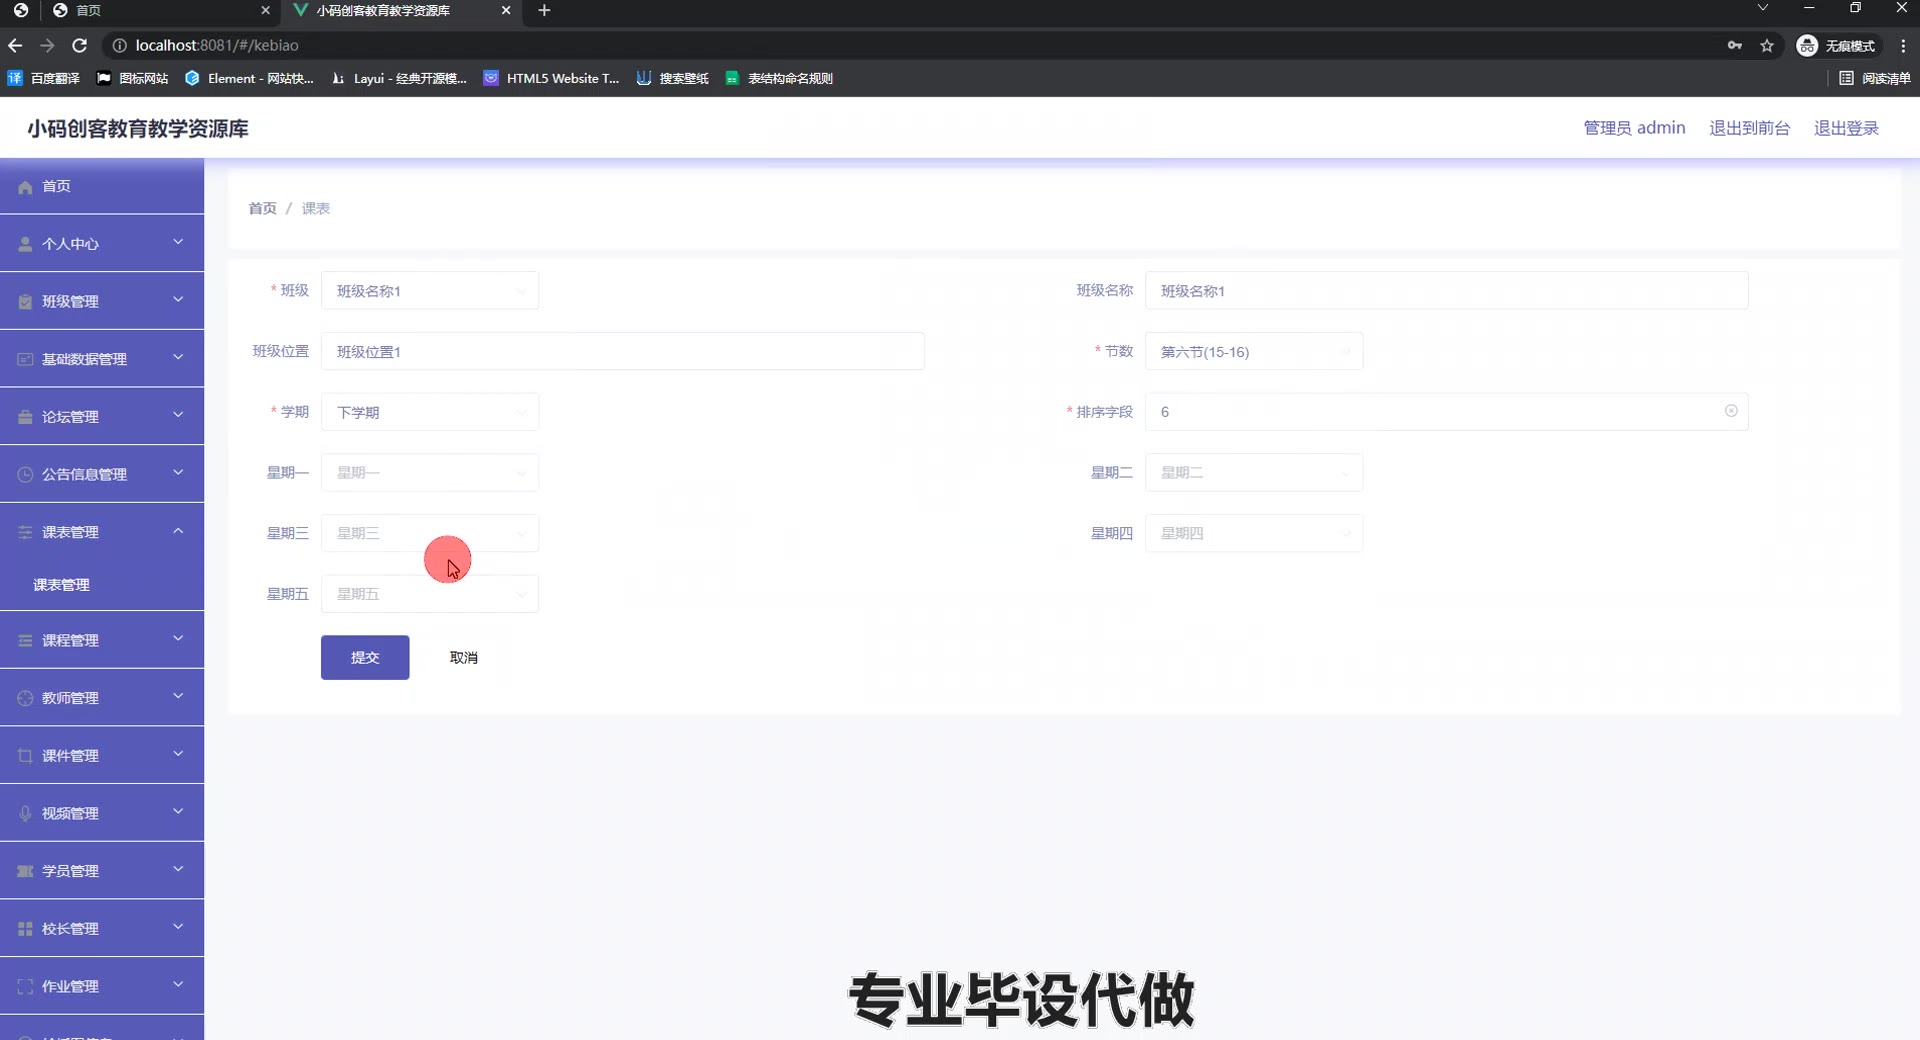Open the 星期二 course dropdown

click(x=1254, y=473)
